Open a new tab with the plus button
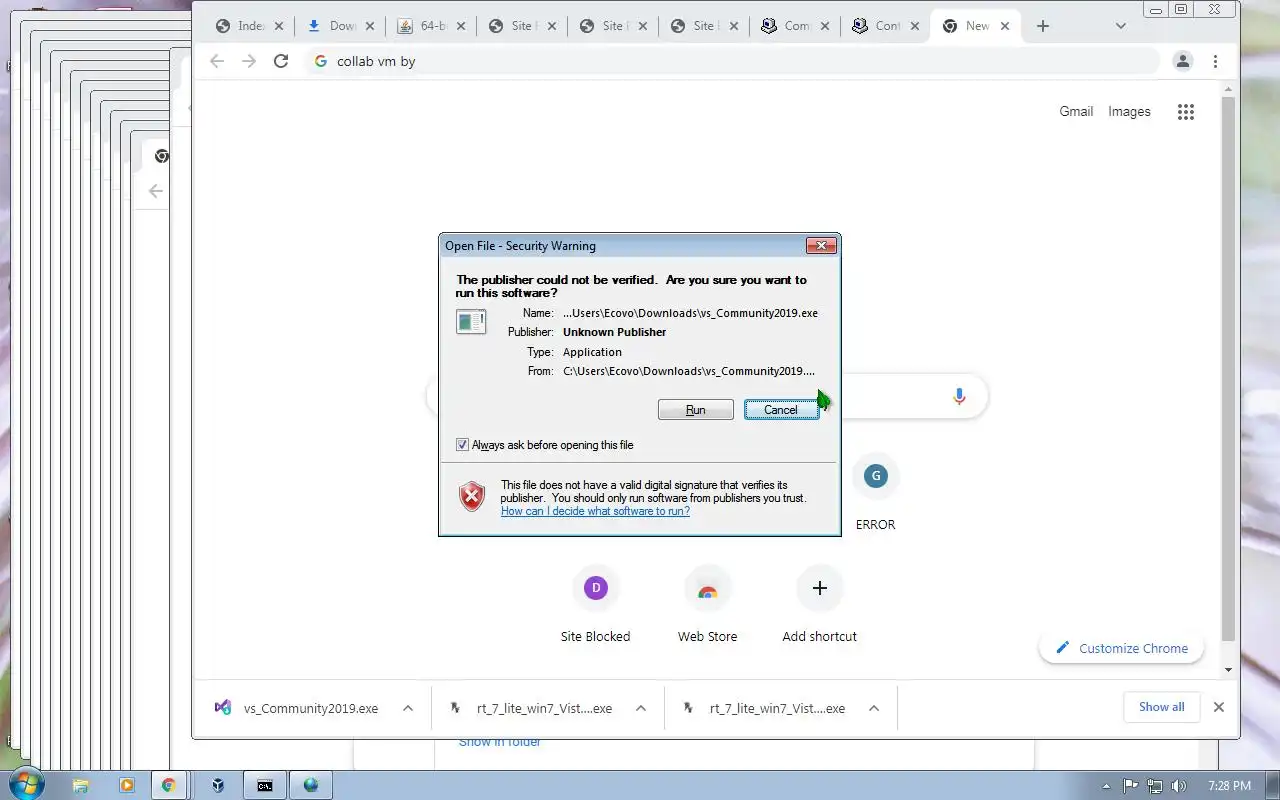1280x800 pixels. coord(1043,26)
